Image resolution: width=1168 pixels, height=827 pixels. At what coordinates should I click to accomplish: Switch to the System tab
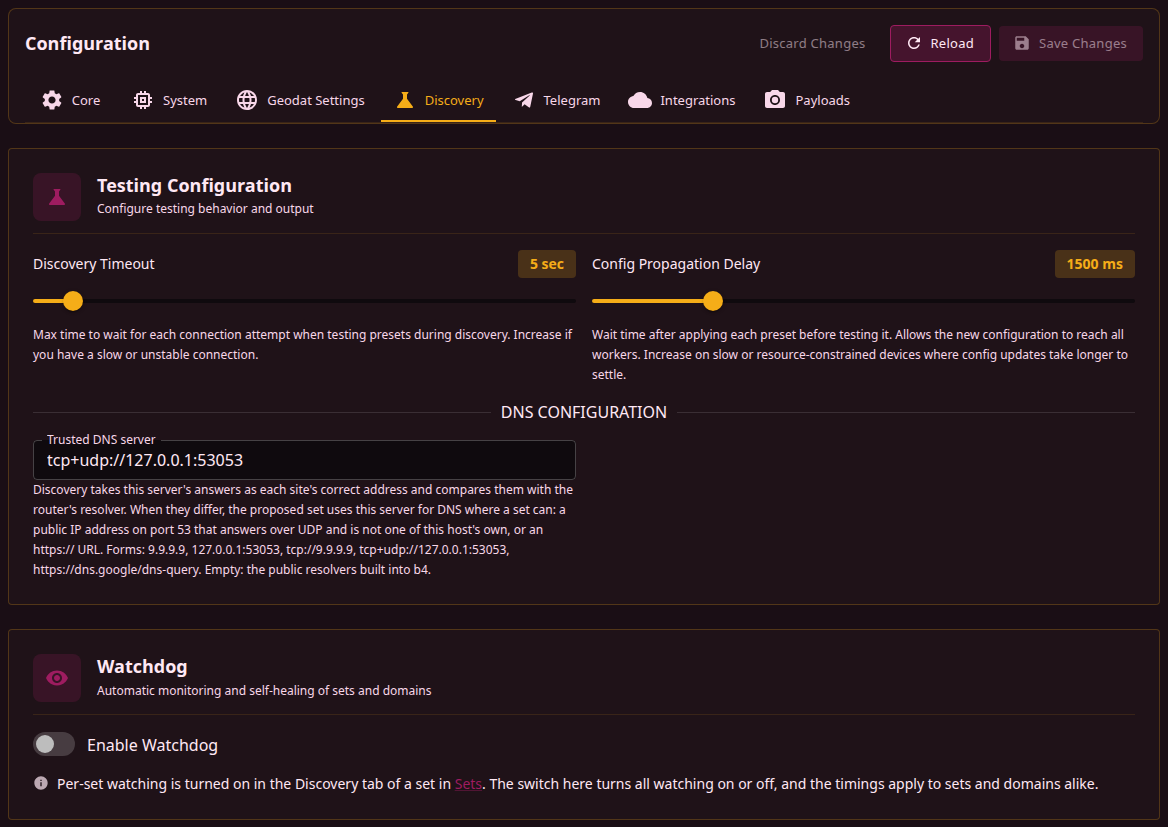click(x=171, y=101)
